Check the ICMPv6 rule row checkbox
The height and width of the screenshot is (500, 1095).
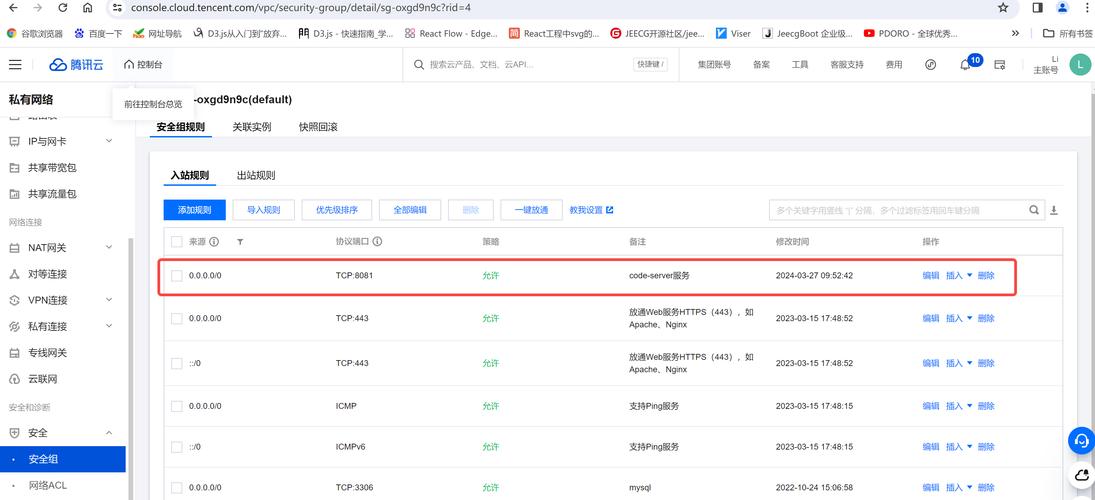point(177,447)
